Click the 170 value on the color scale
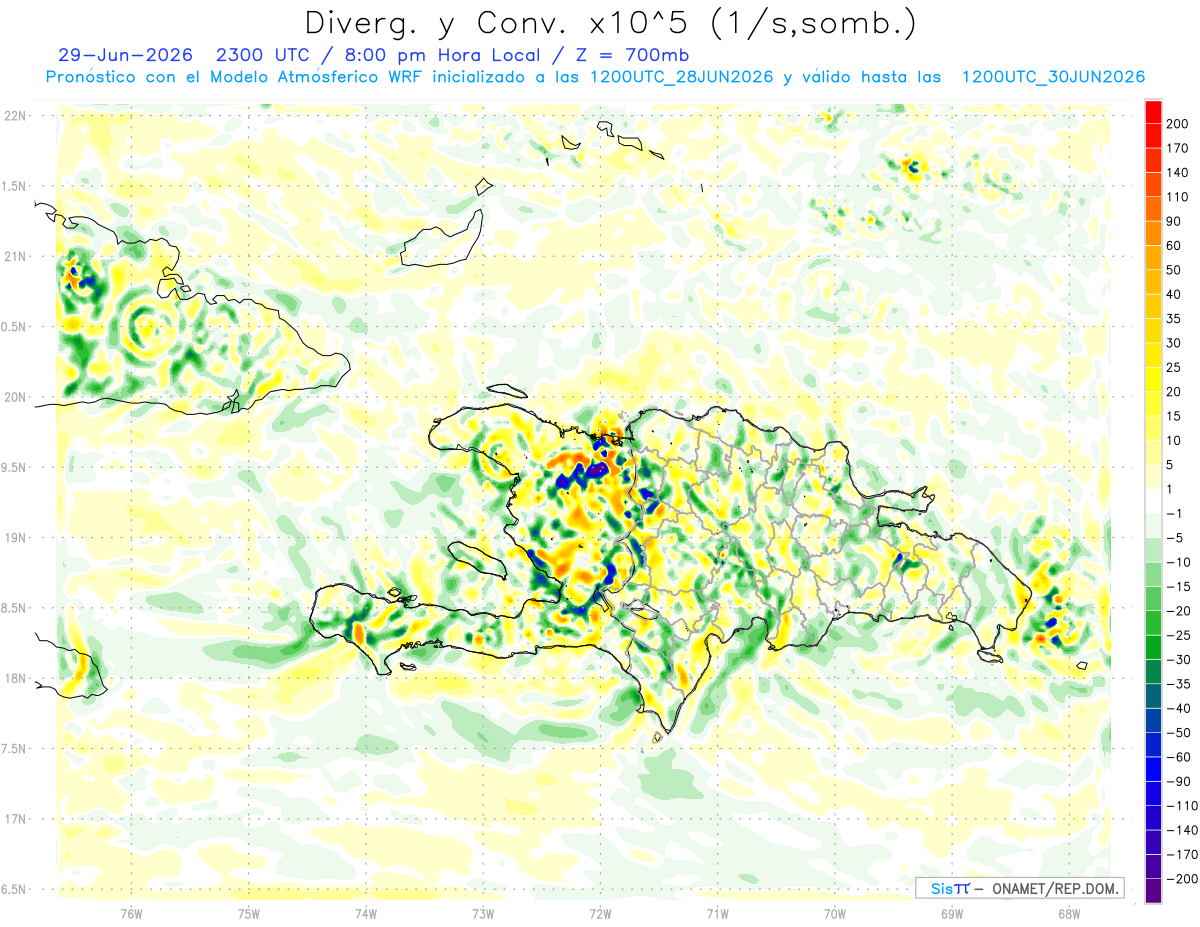This screenshot has height=927, width=1200. point(1179,148)
